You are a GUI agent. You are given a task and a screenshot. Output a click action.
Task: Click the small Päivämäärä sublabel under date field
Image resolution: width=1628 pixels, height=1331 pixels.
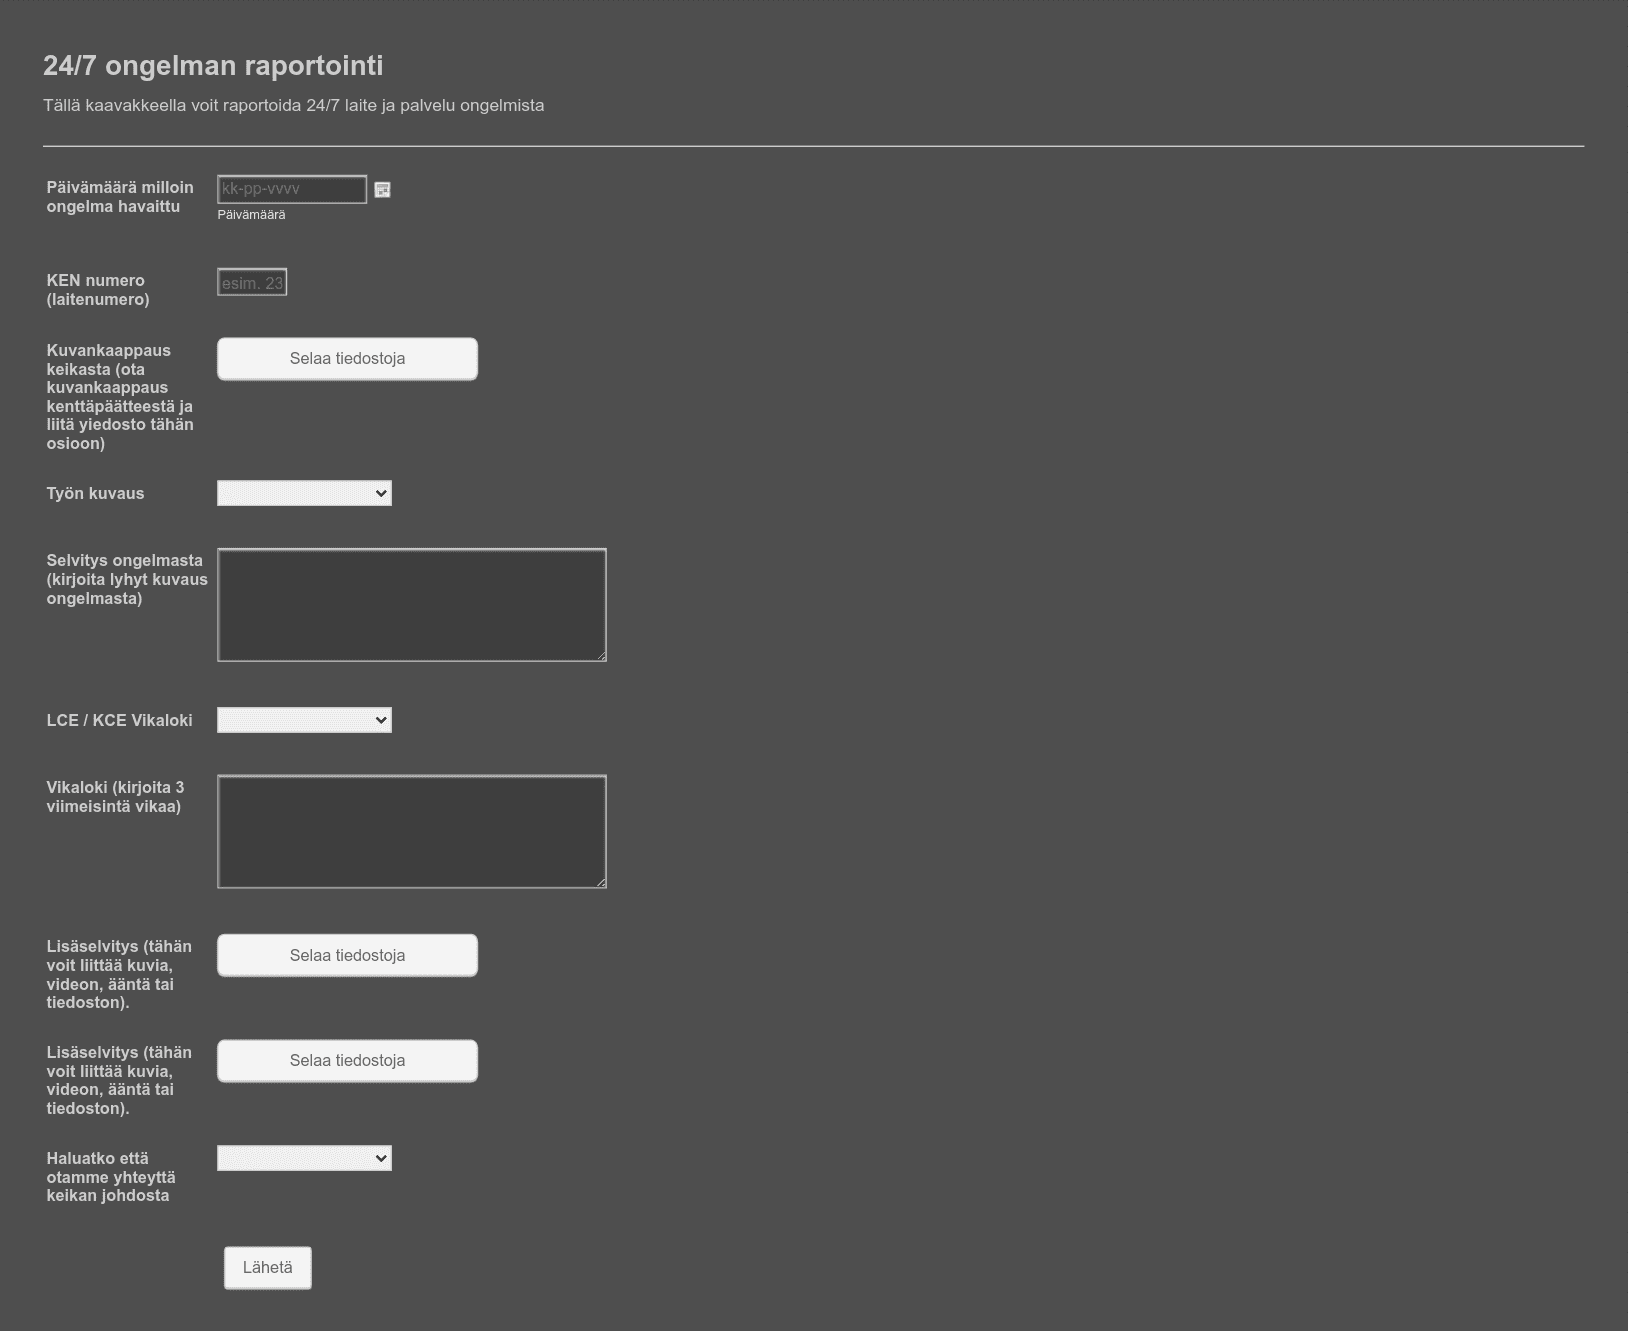tap(251, 215)
